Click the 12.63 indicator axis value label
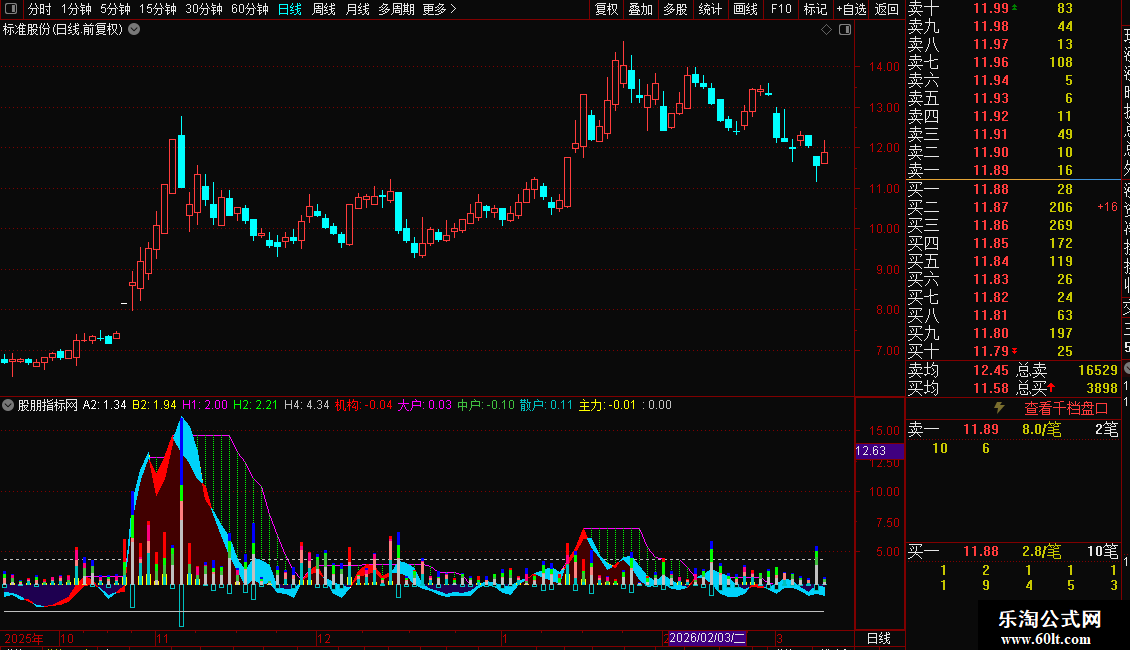 pos(878,451)
